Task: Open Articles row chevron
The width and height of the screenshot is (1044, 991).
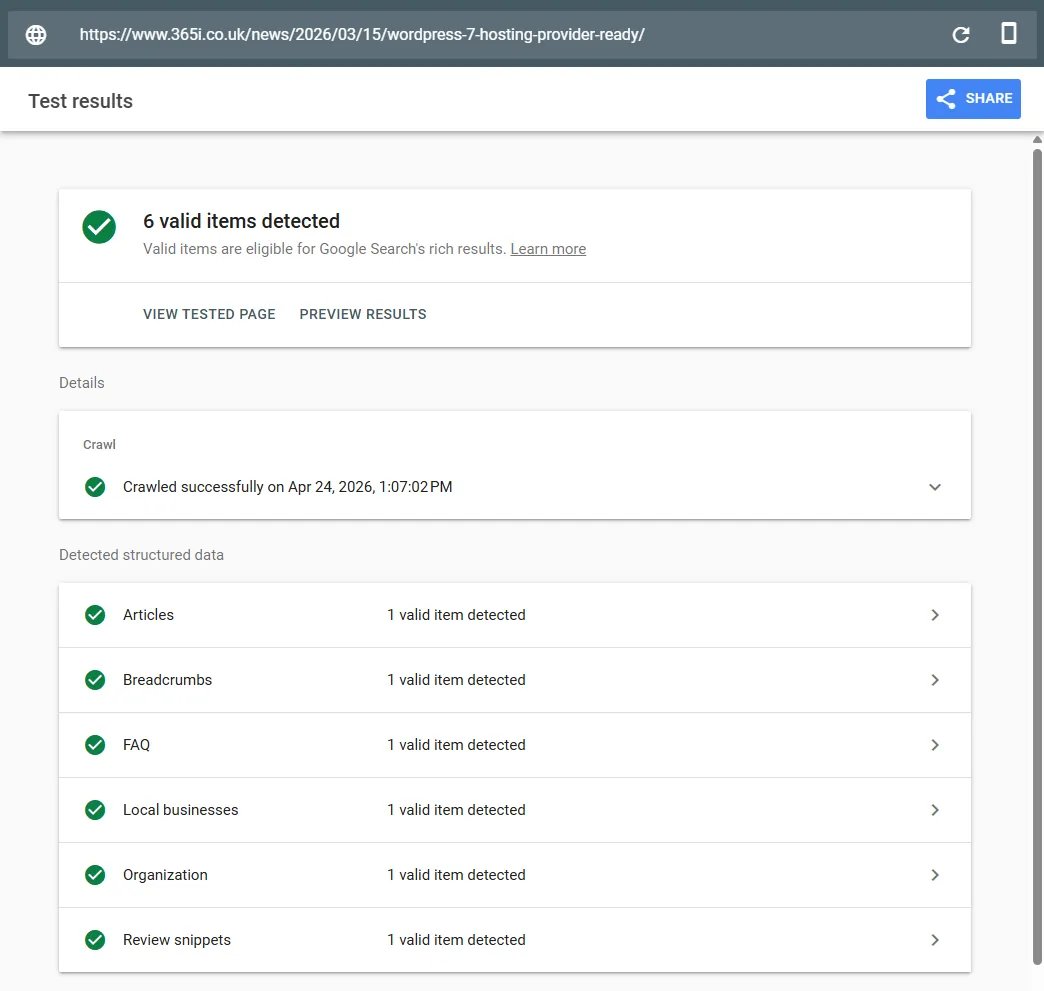Action: (935, 615)
